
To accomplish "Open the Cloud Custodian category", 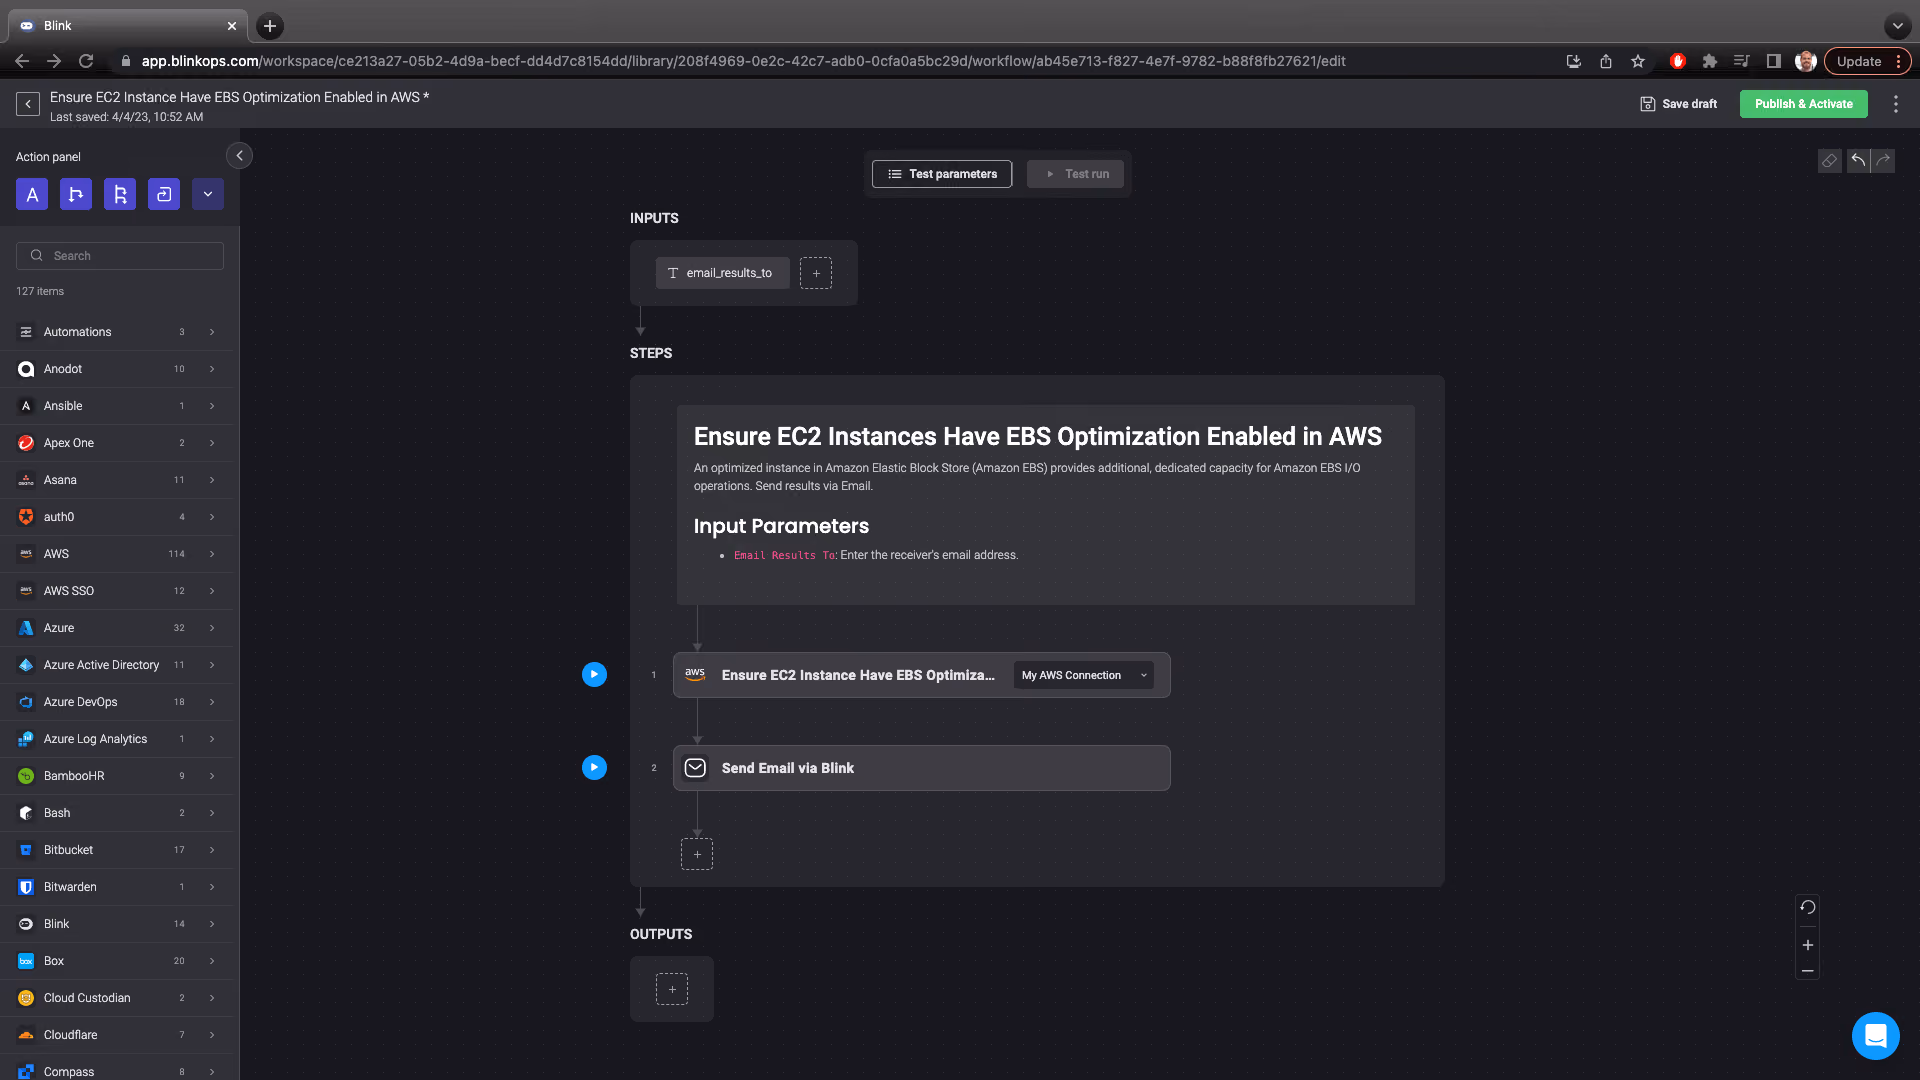I will 116,998.
